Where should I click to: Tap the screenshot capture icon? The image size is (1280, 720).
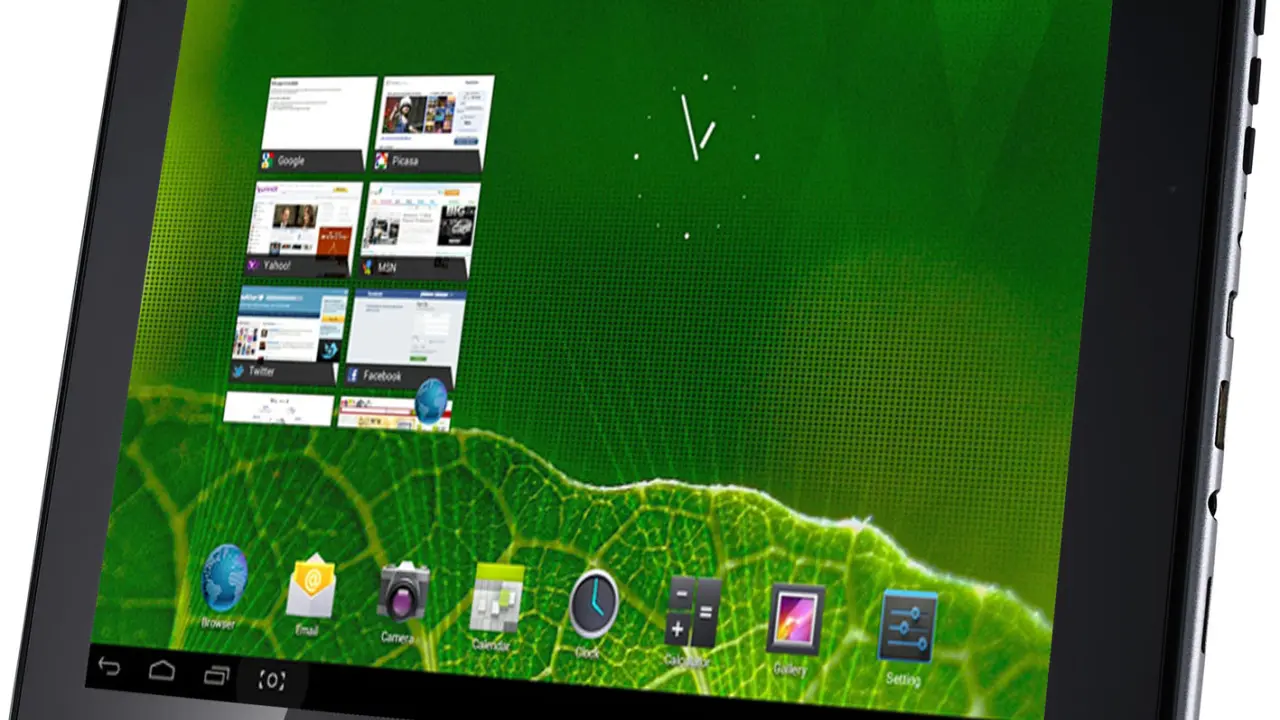coord(272,680)
